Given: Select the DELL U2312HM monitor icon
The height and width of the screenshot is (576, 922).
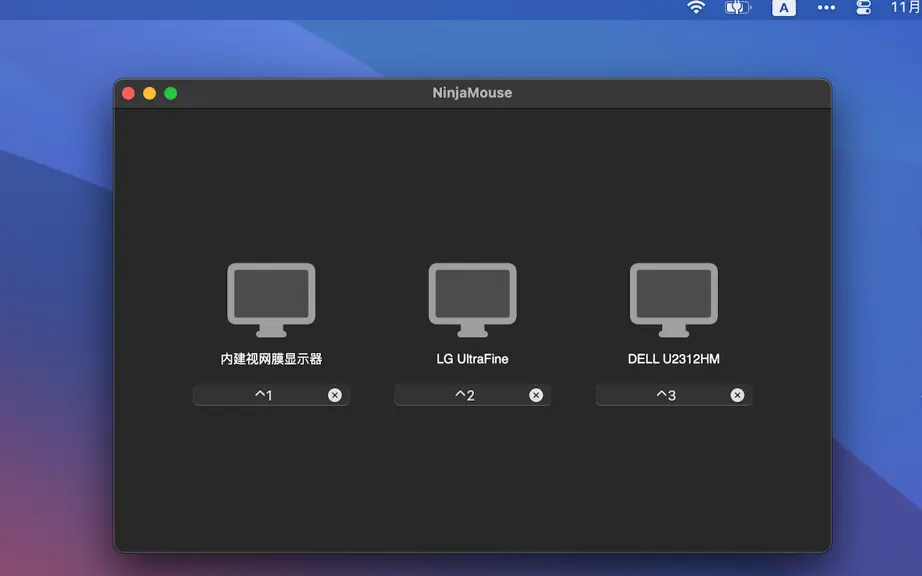Looking at the screenshot, I should tap(674, 300).
